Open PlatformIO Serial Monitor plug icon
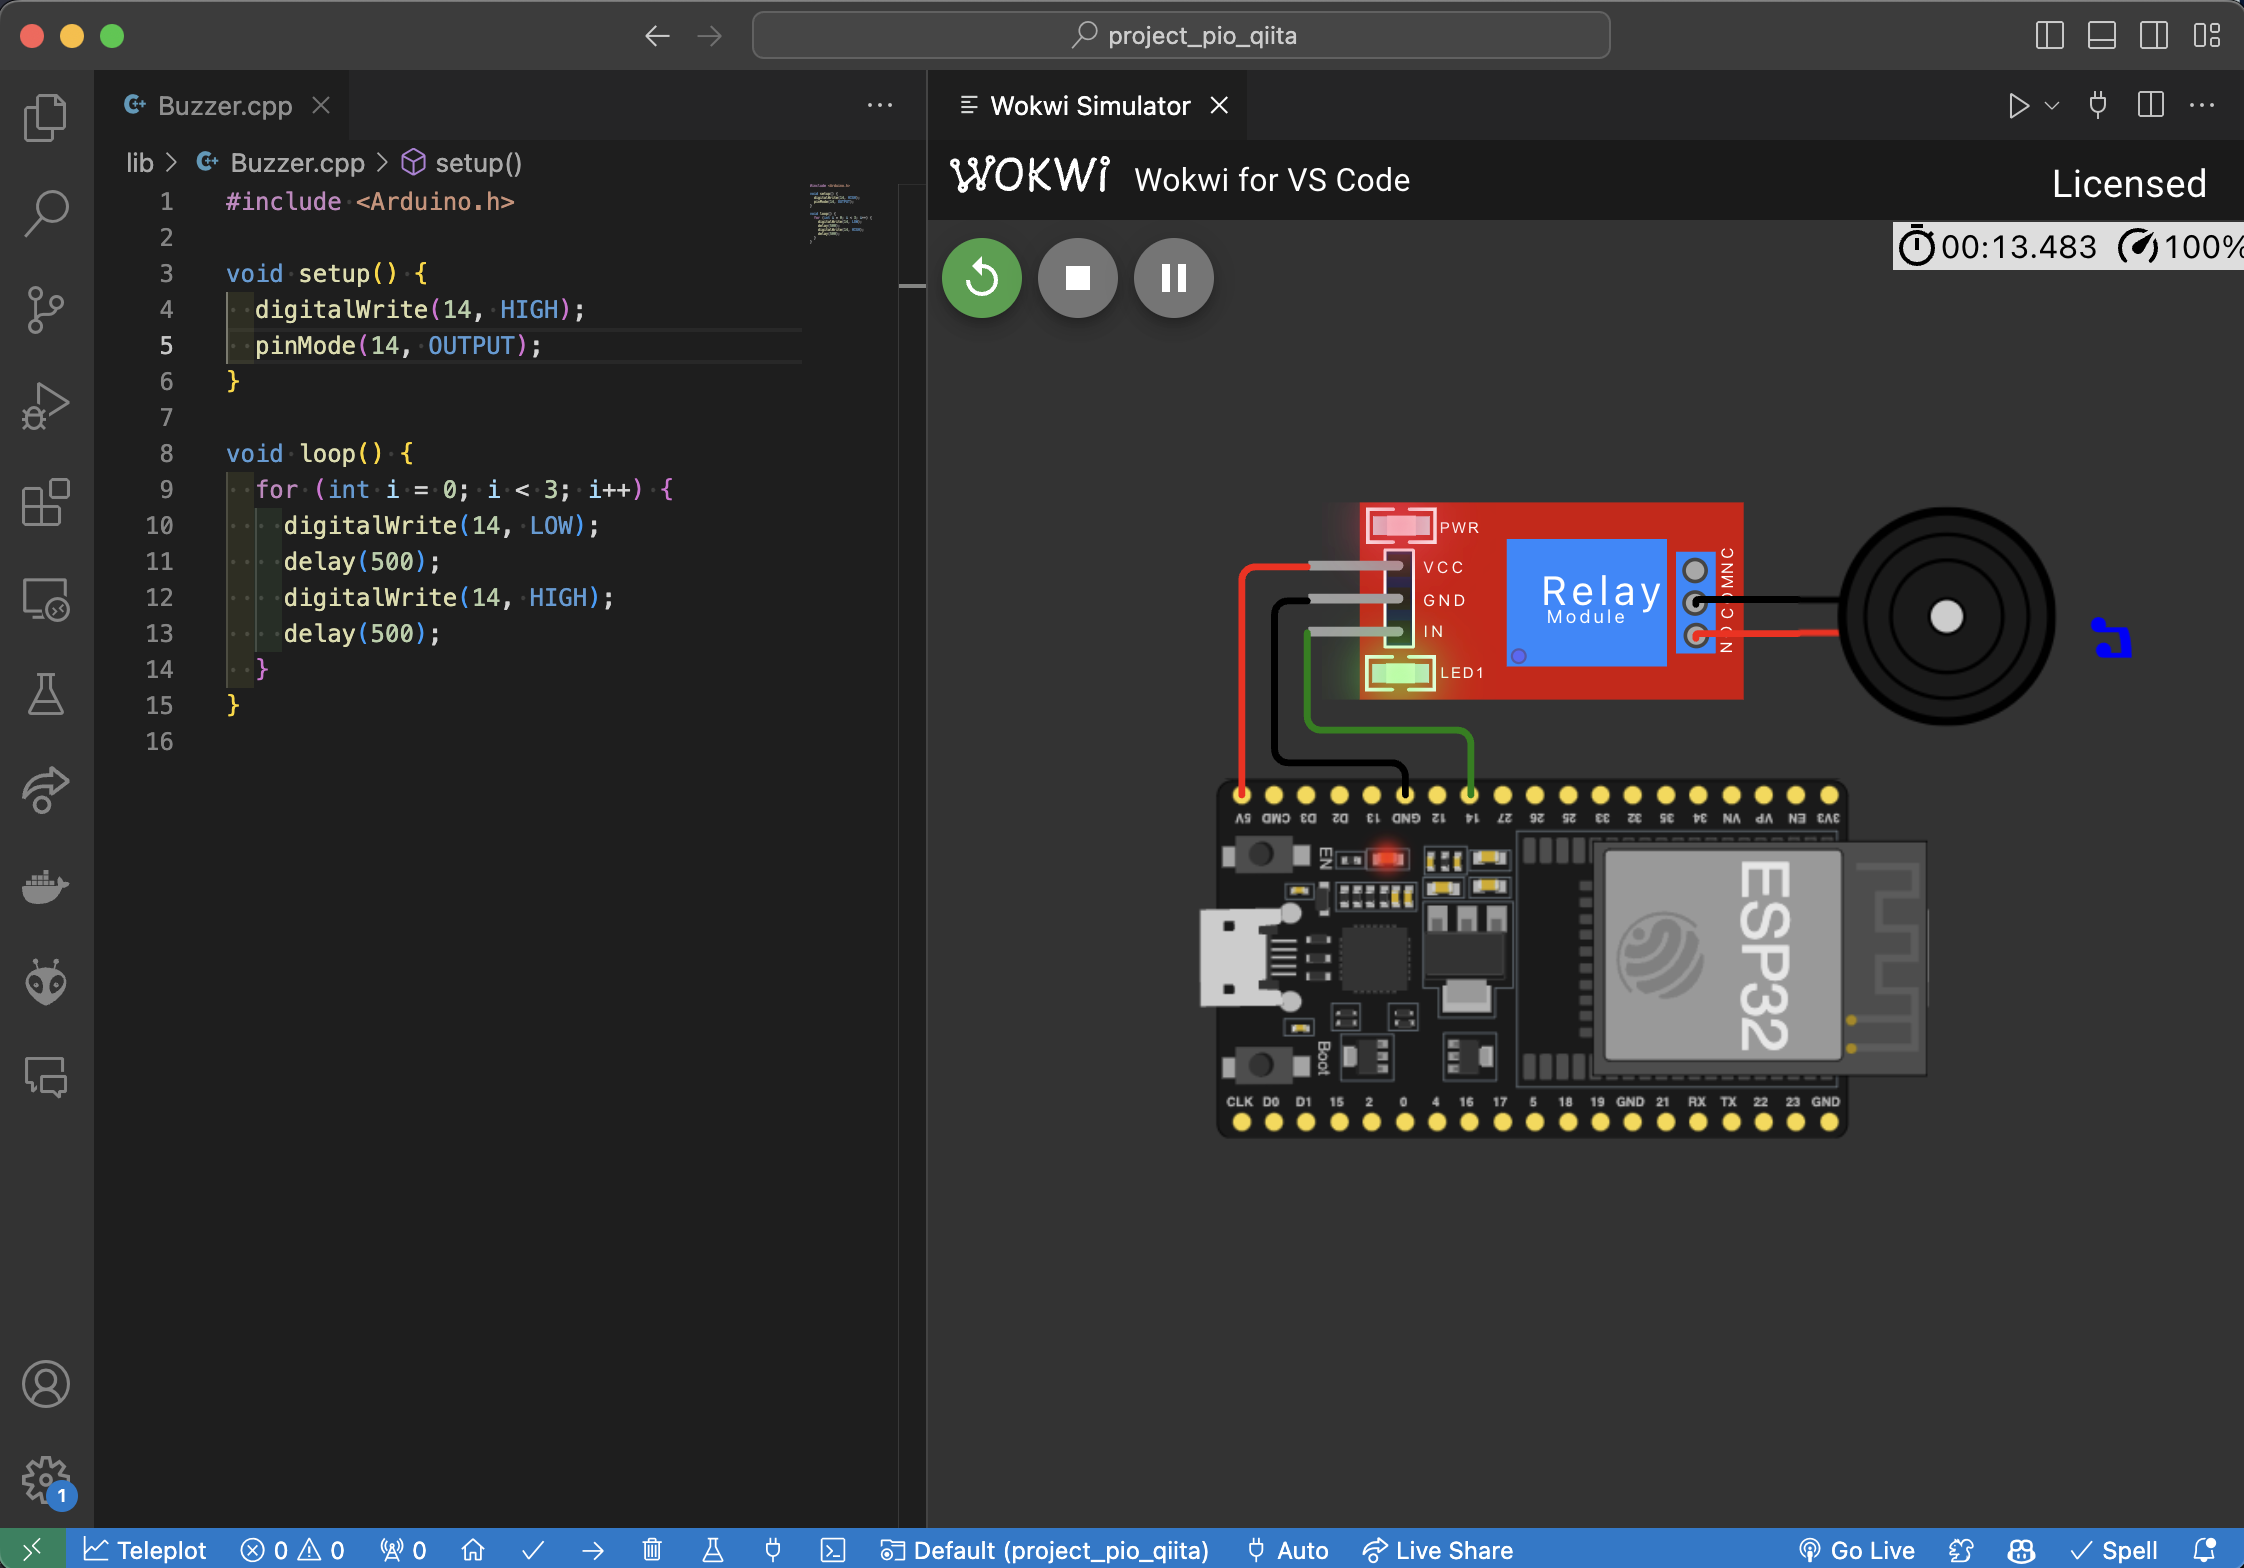 [773, 1549]
